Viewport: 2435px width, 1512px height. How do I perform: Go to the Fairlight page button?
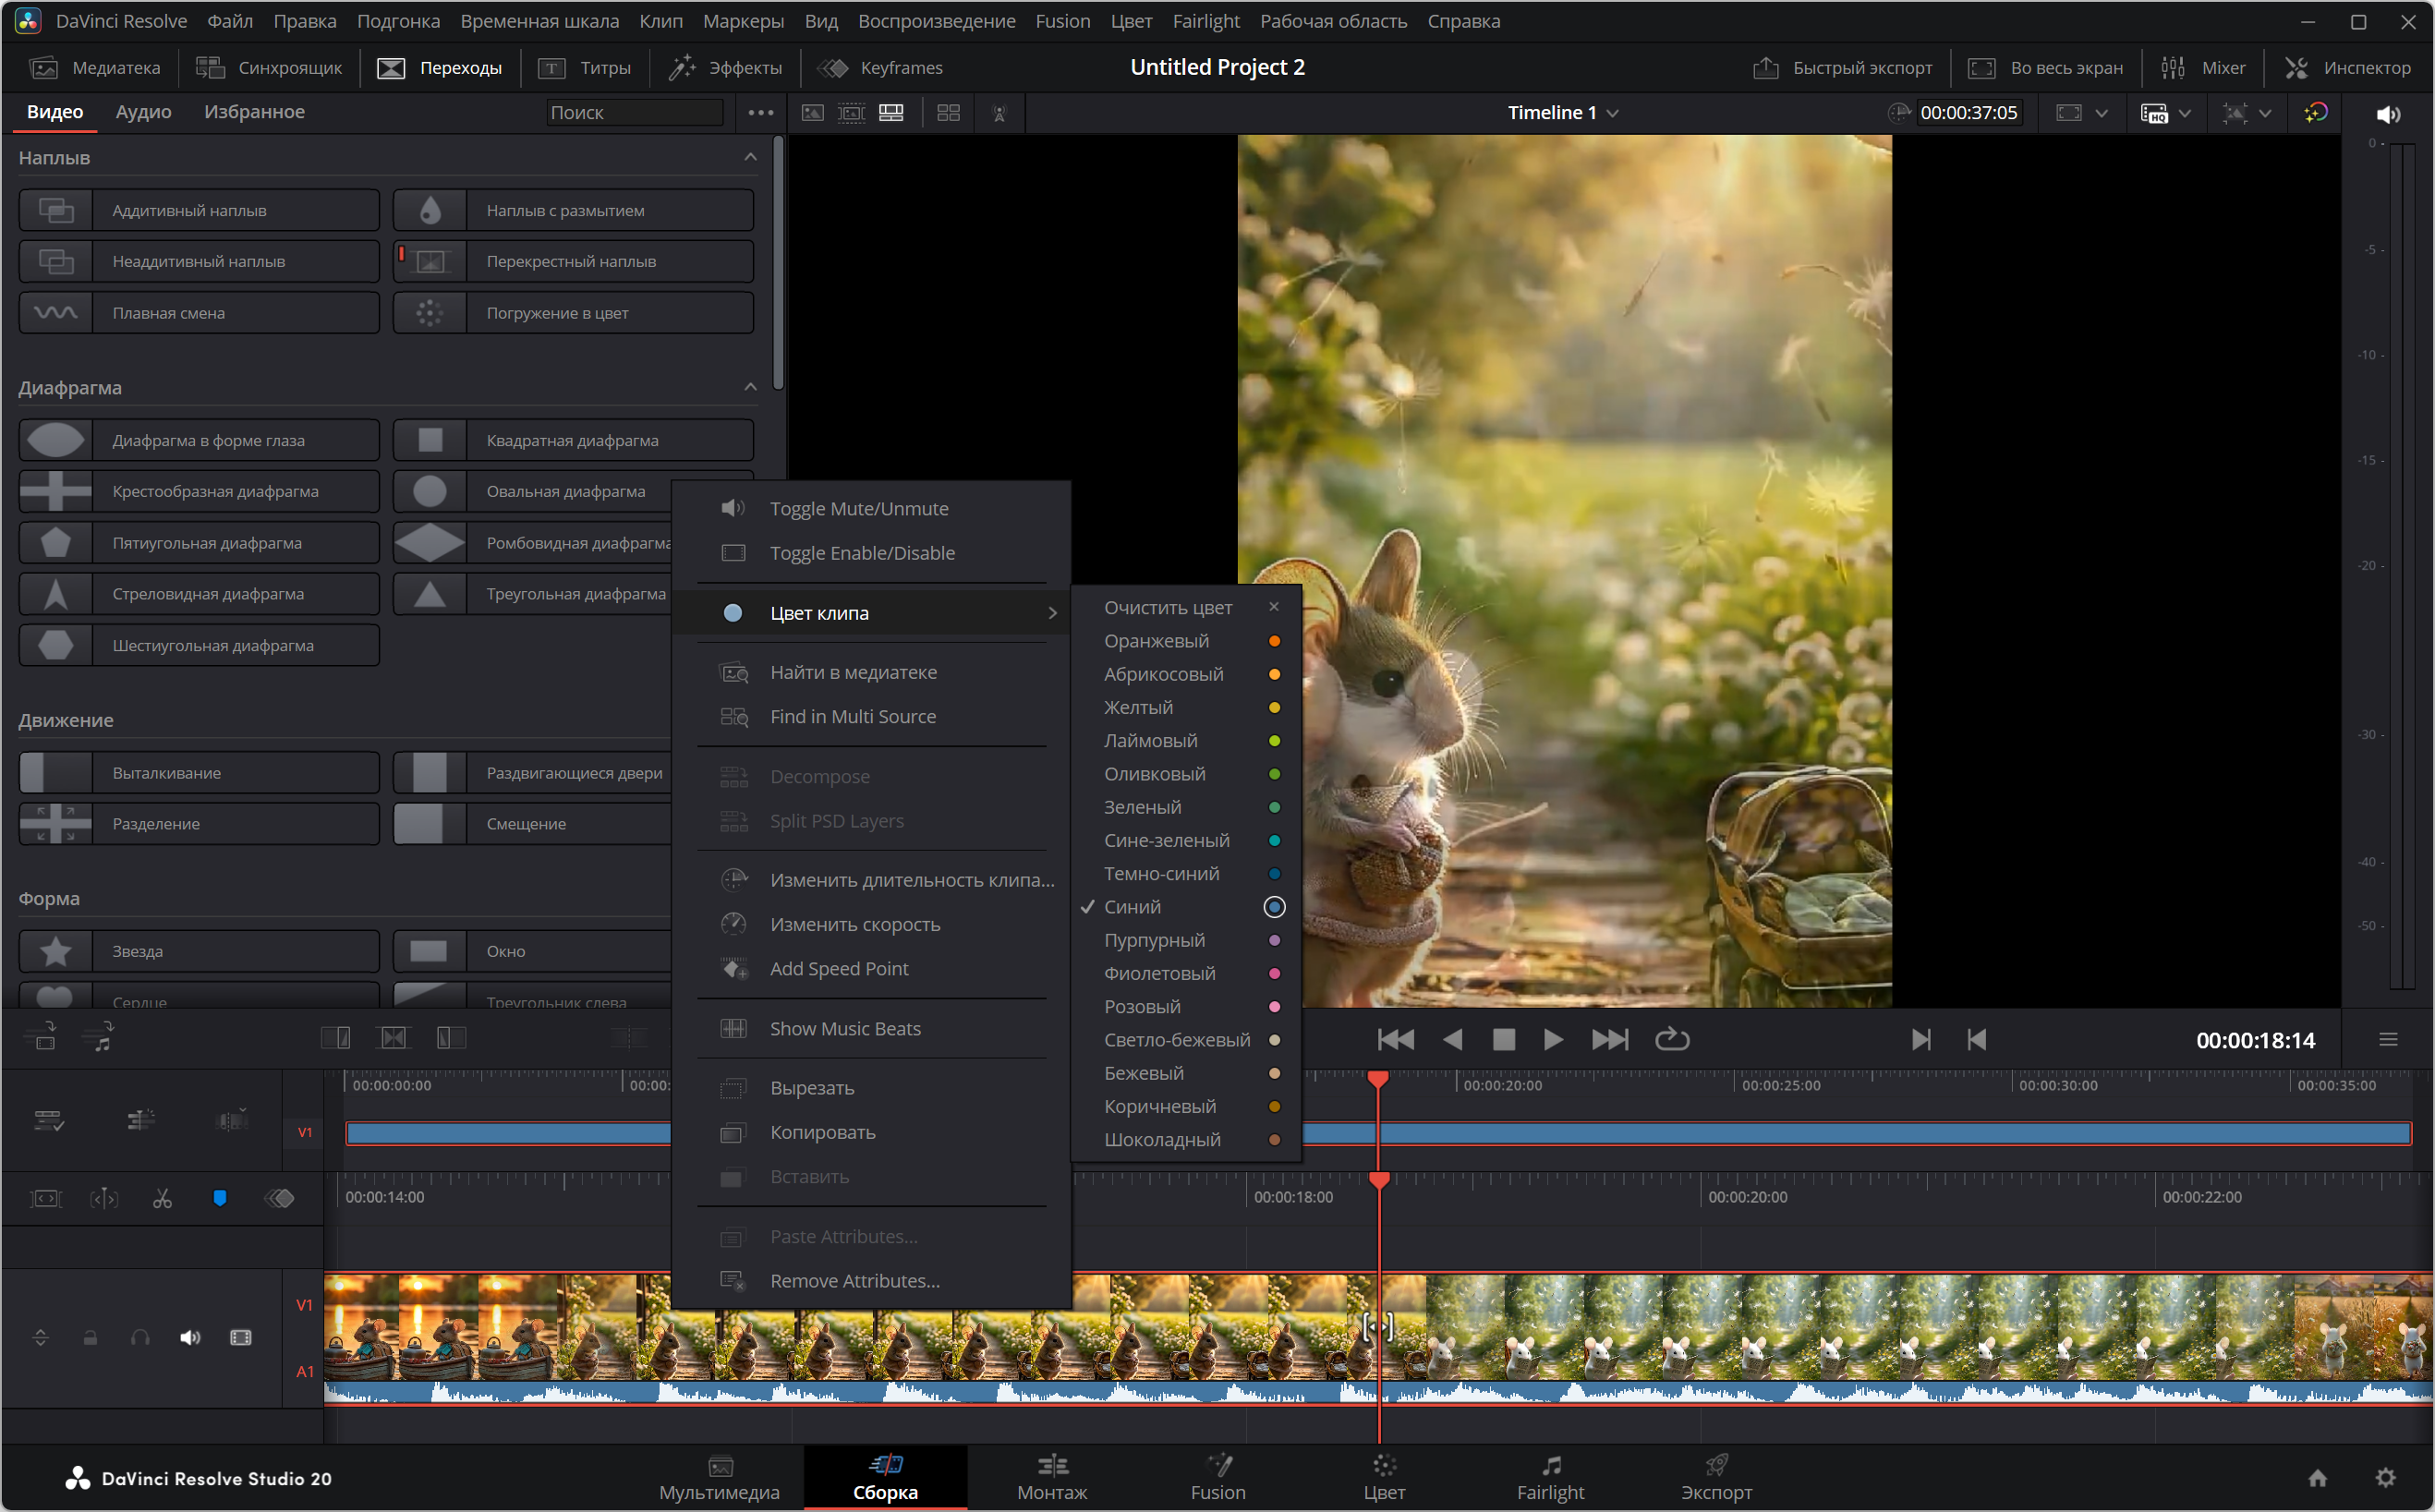1549,1476
